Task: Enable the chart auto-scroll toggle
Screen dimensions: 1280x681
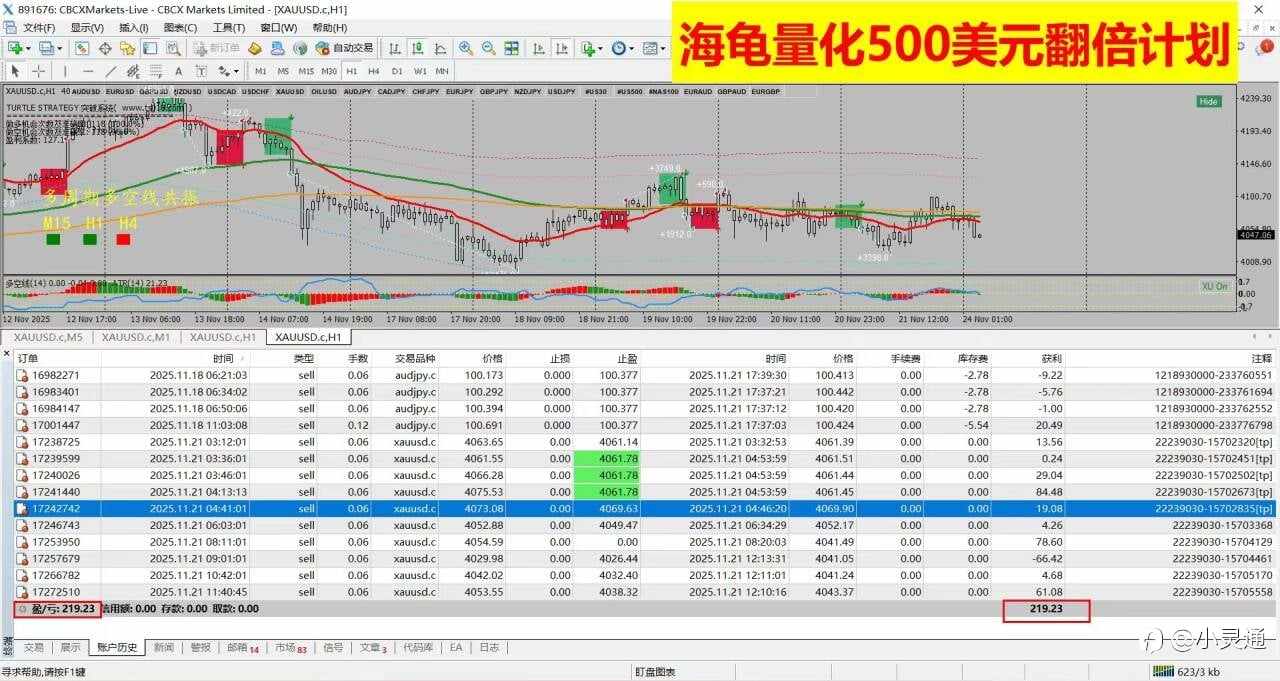Action: click(540, 48)
